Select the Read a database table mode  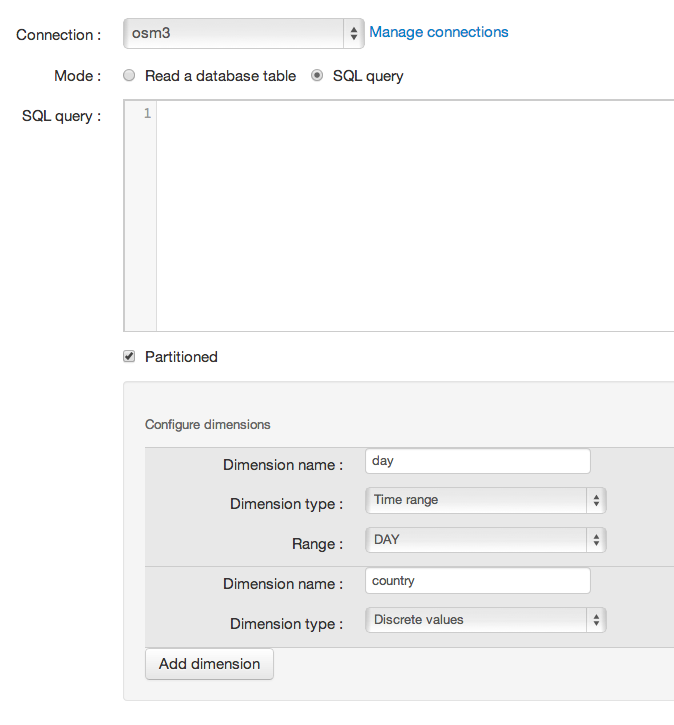click(129, 75)
